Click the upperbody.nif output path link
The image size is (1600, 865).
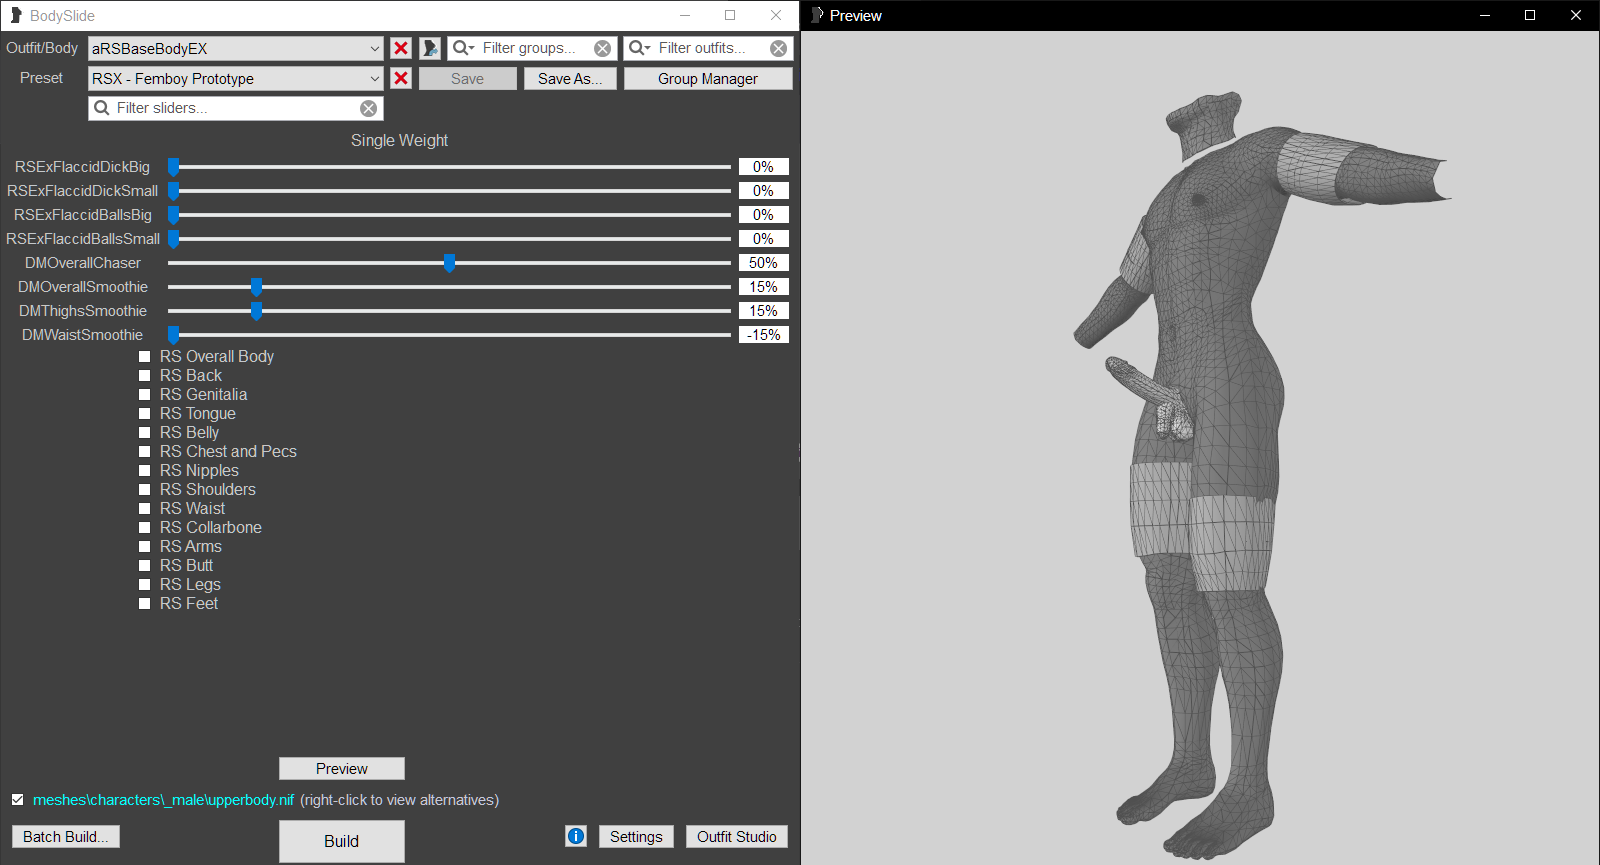click(163, 800)
